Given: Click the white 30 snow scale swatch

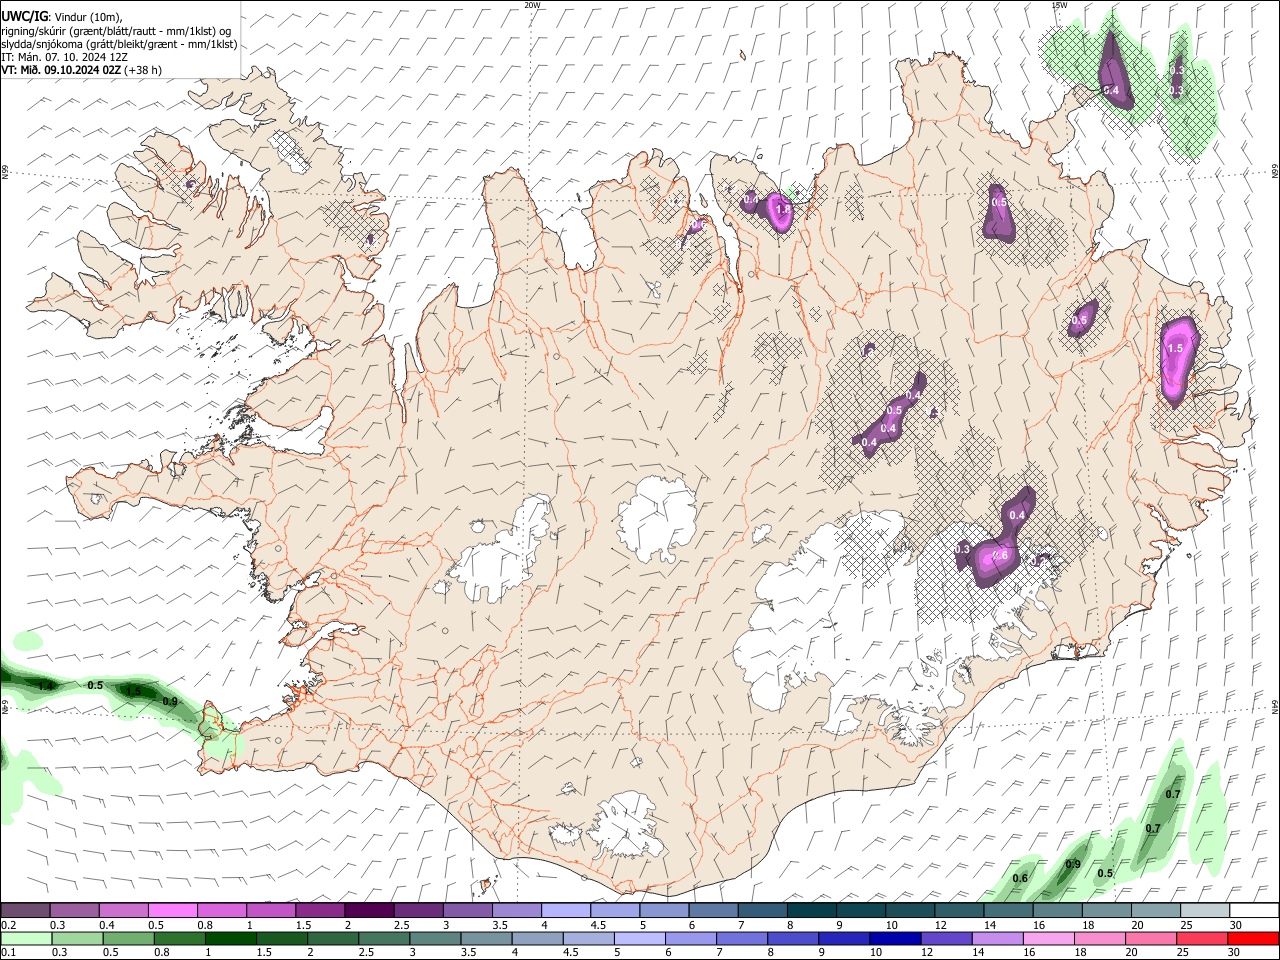Looking at the screenshot, I should (1253, 910).
